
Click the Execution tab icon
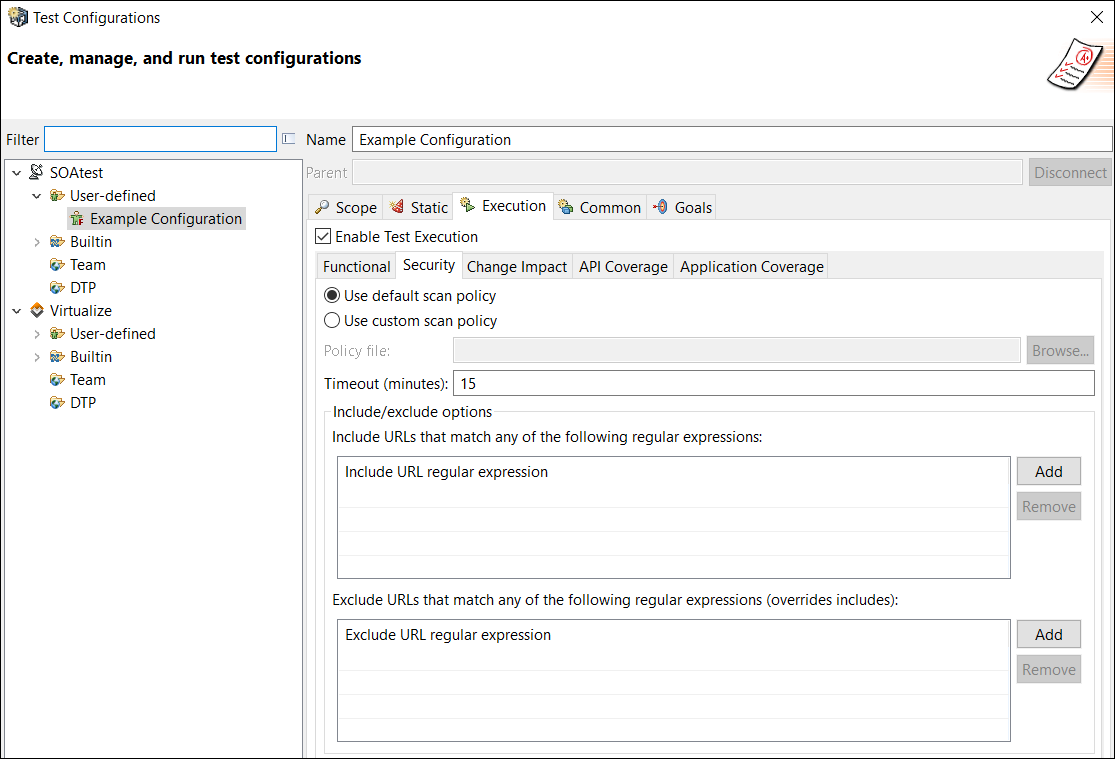click(467, 205)
